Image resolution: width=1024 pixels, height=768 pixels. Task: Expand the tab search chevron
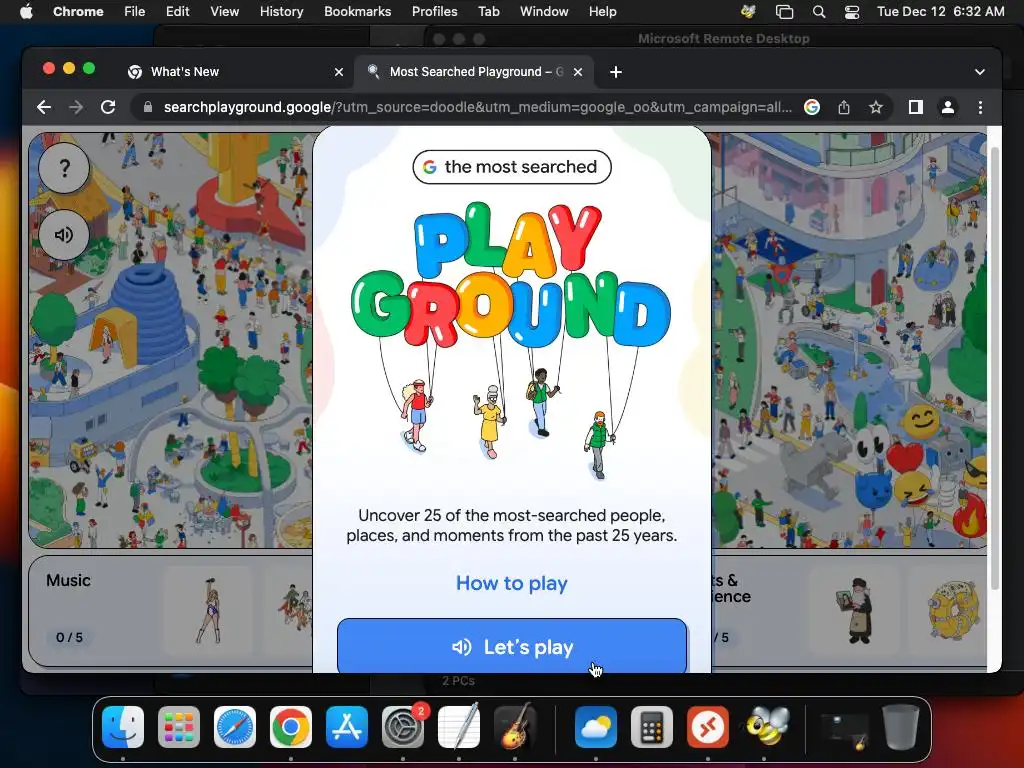(x=980, y=72)
